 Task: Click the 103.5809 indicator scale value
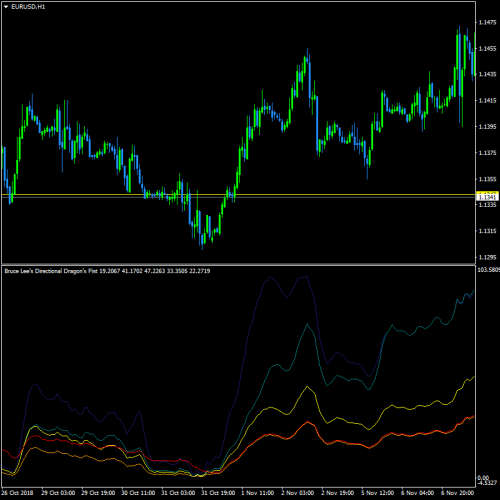pos(488,269)
